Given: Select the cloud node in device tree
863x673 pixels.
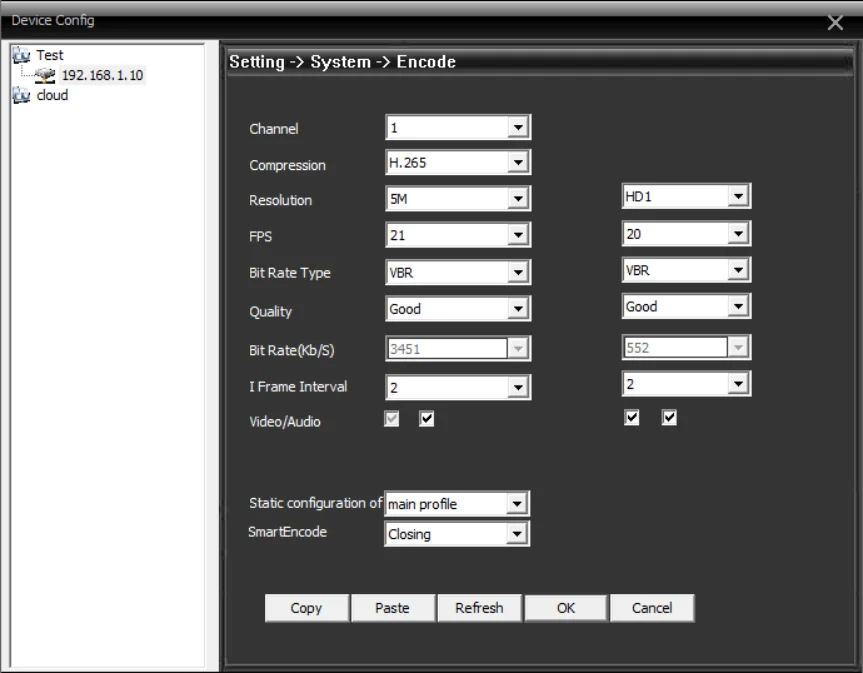Looking at the screenshot, I should coord(52,96).
